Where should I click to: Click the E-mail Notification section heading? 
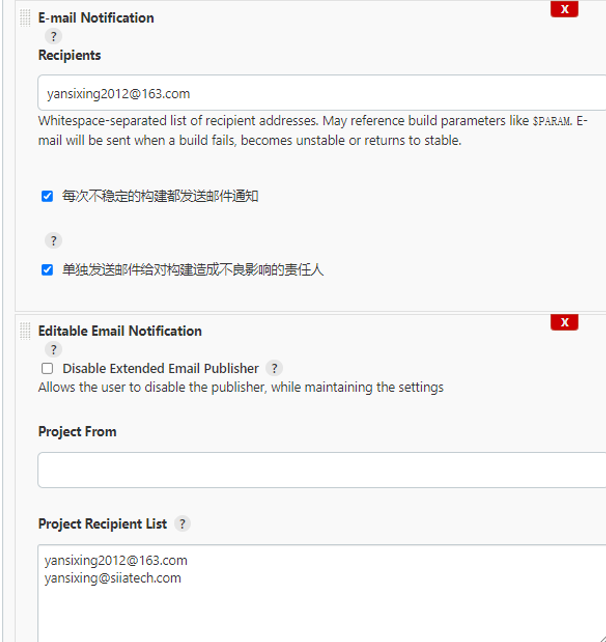coord(96,17)
